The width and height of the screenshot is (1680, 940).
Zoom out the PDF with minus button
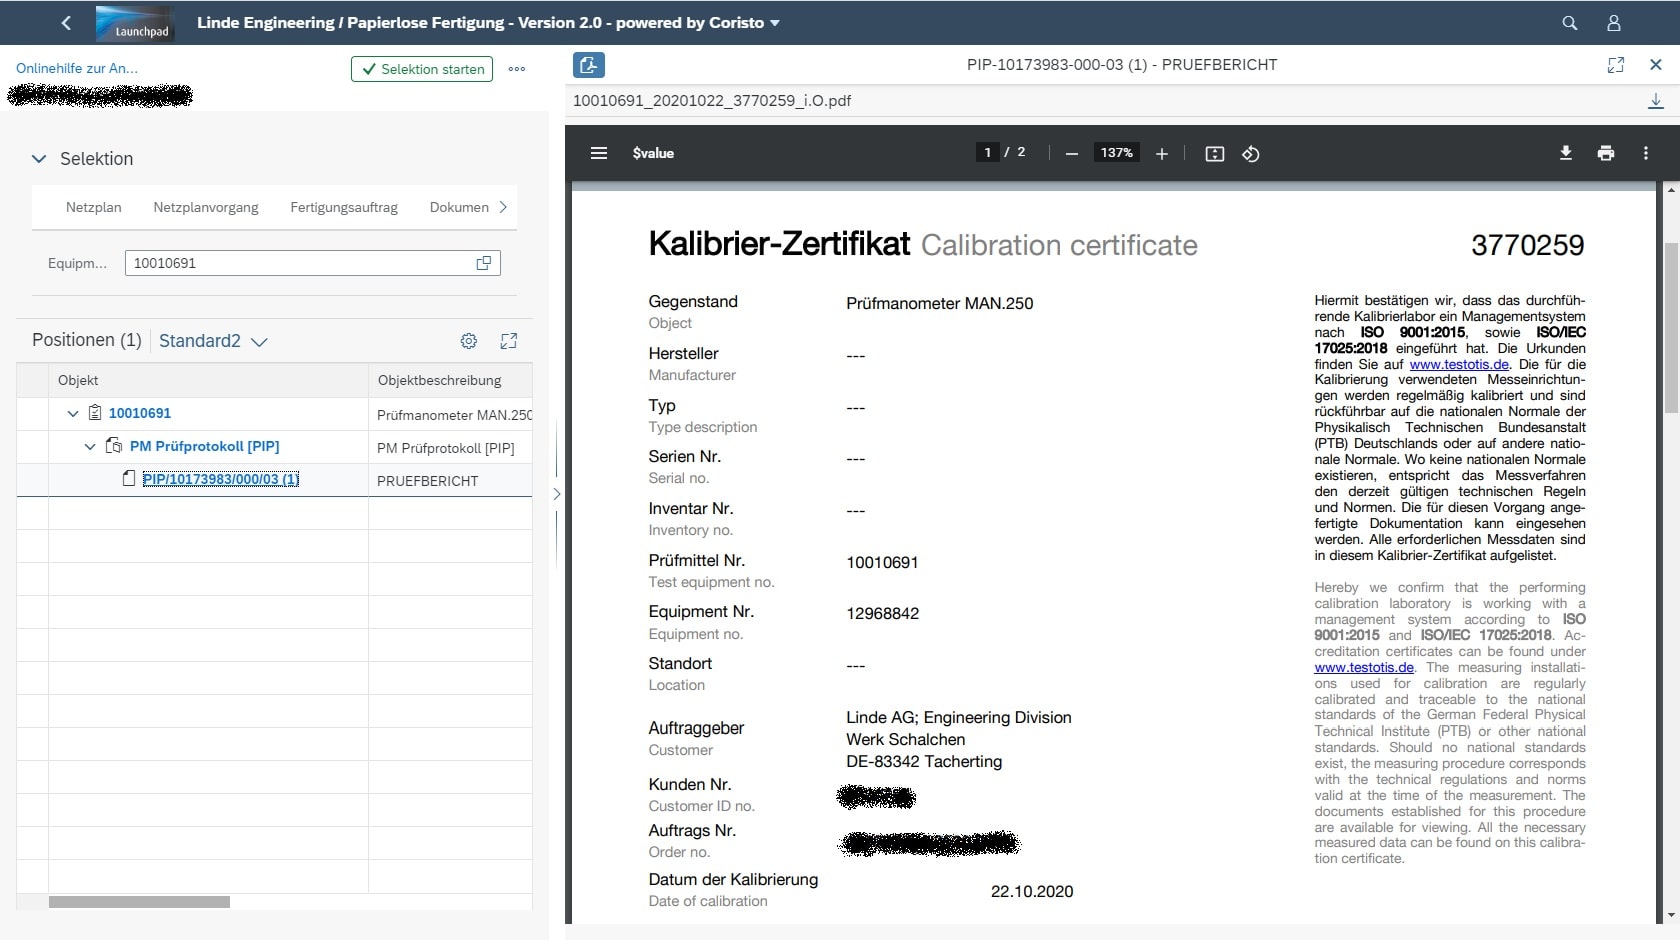click(1072, 153)
